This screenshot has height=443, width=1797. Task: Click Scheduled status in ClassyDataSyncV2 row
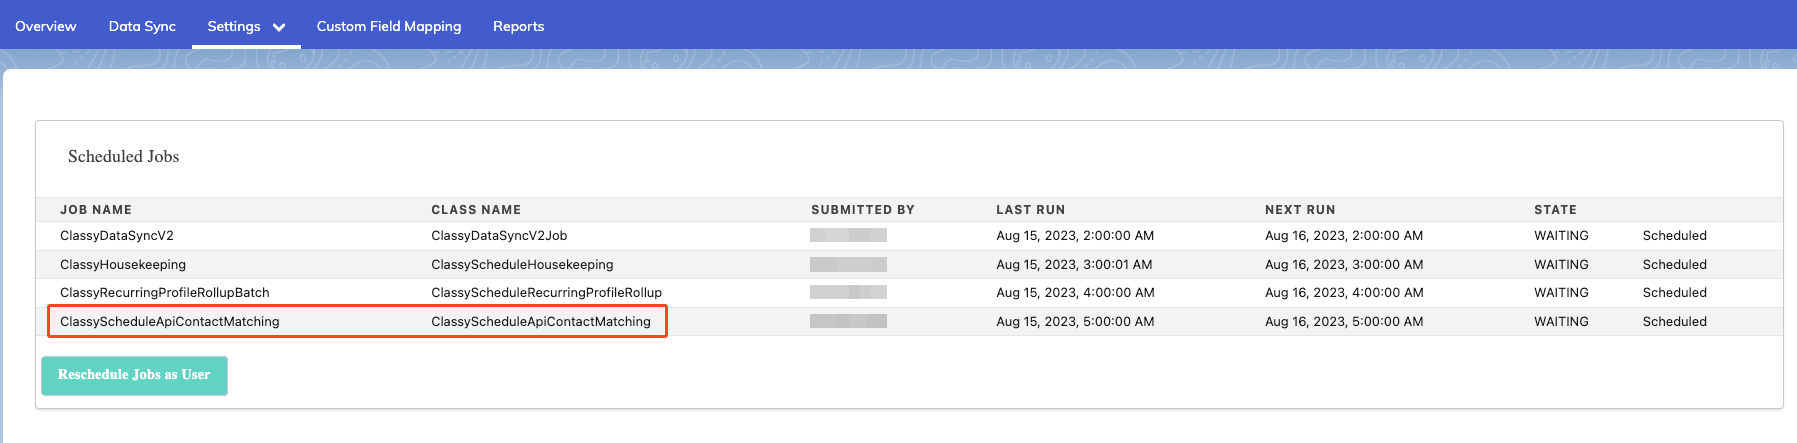click(1675, 236)
